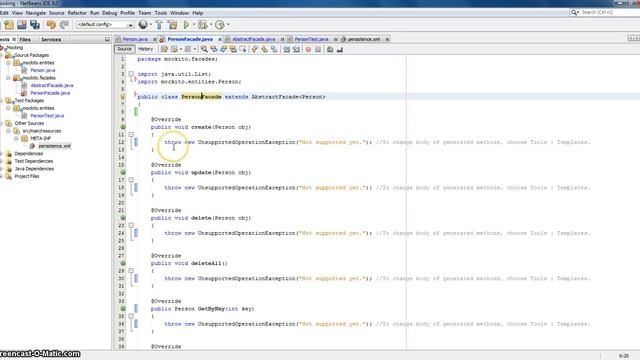The width and height of the screenshot is (640, 360).
Task: Run the project with the green play icon
Action: [187, 25]
